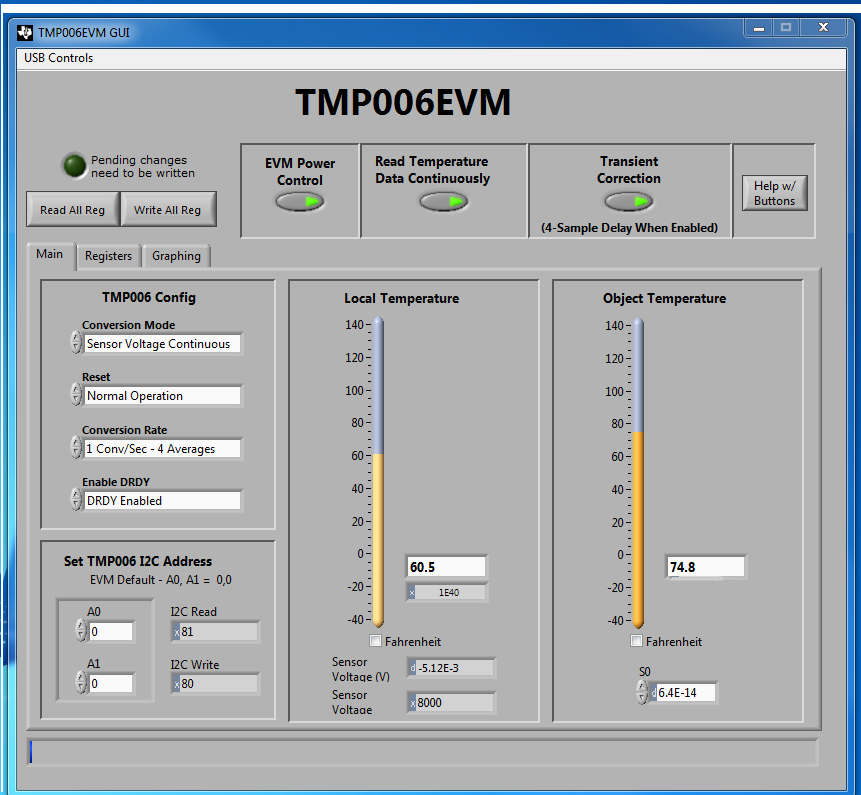The image size is (861, 795).
Task: Toggle the EVM Power Control switch
Action: click(x=299, y=202)
